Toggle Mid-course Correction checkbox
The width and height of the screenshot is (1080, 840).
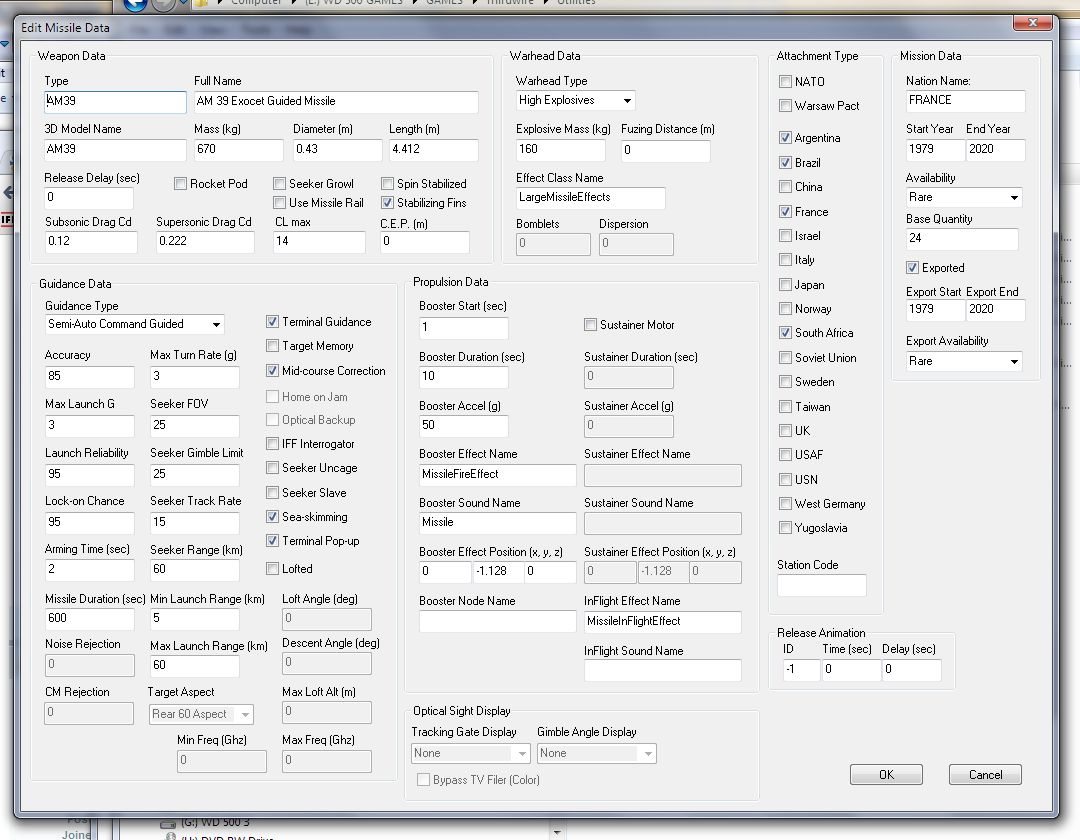[272, 370]
